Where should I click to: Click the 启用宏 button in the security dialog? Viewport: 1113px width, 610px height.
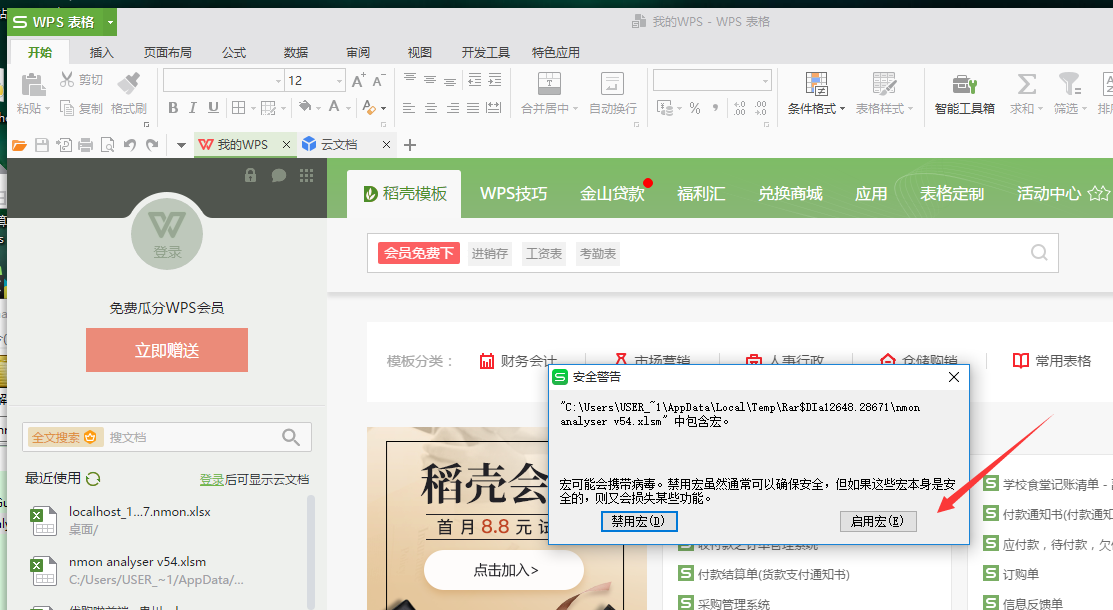[876, 521]
